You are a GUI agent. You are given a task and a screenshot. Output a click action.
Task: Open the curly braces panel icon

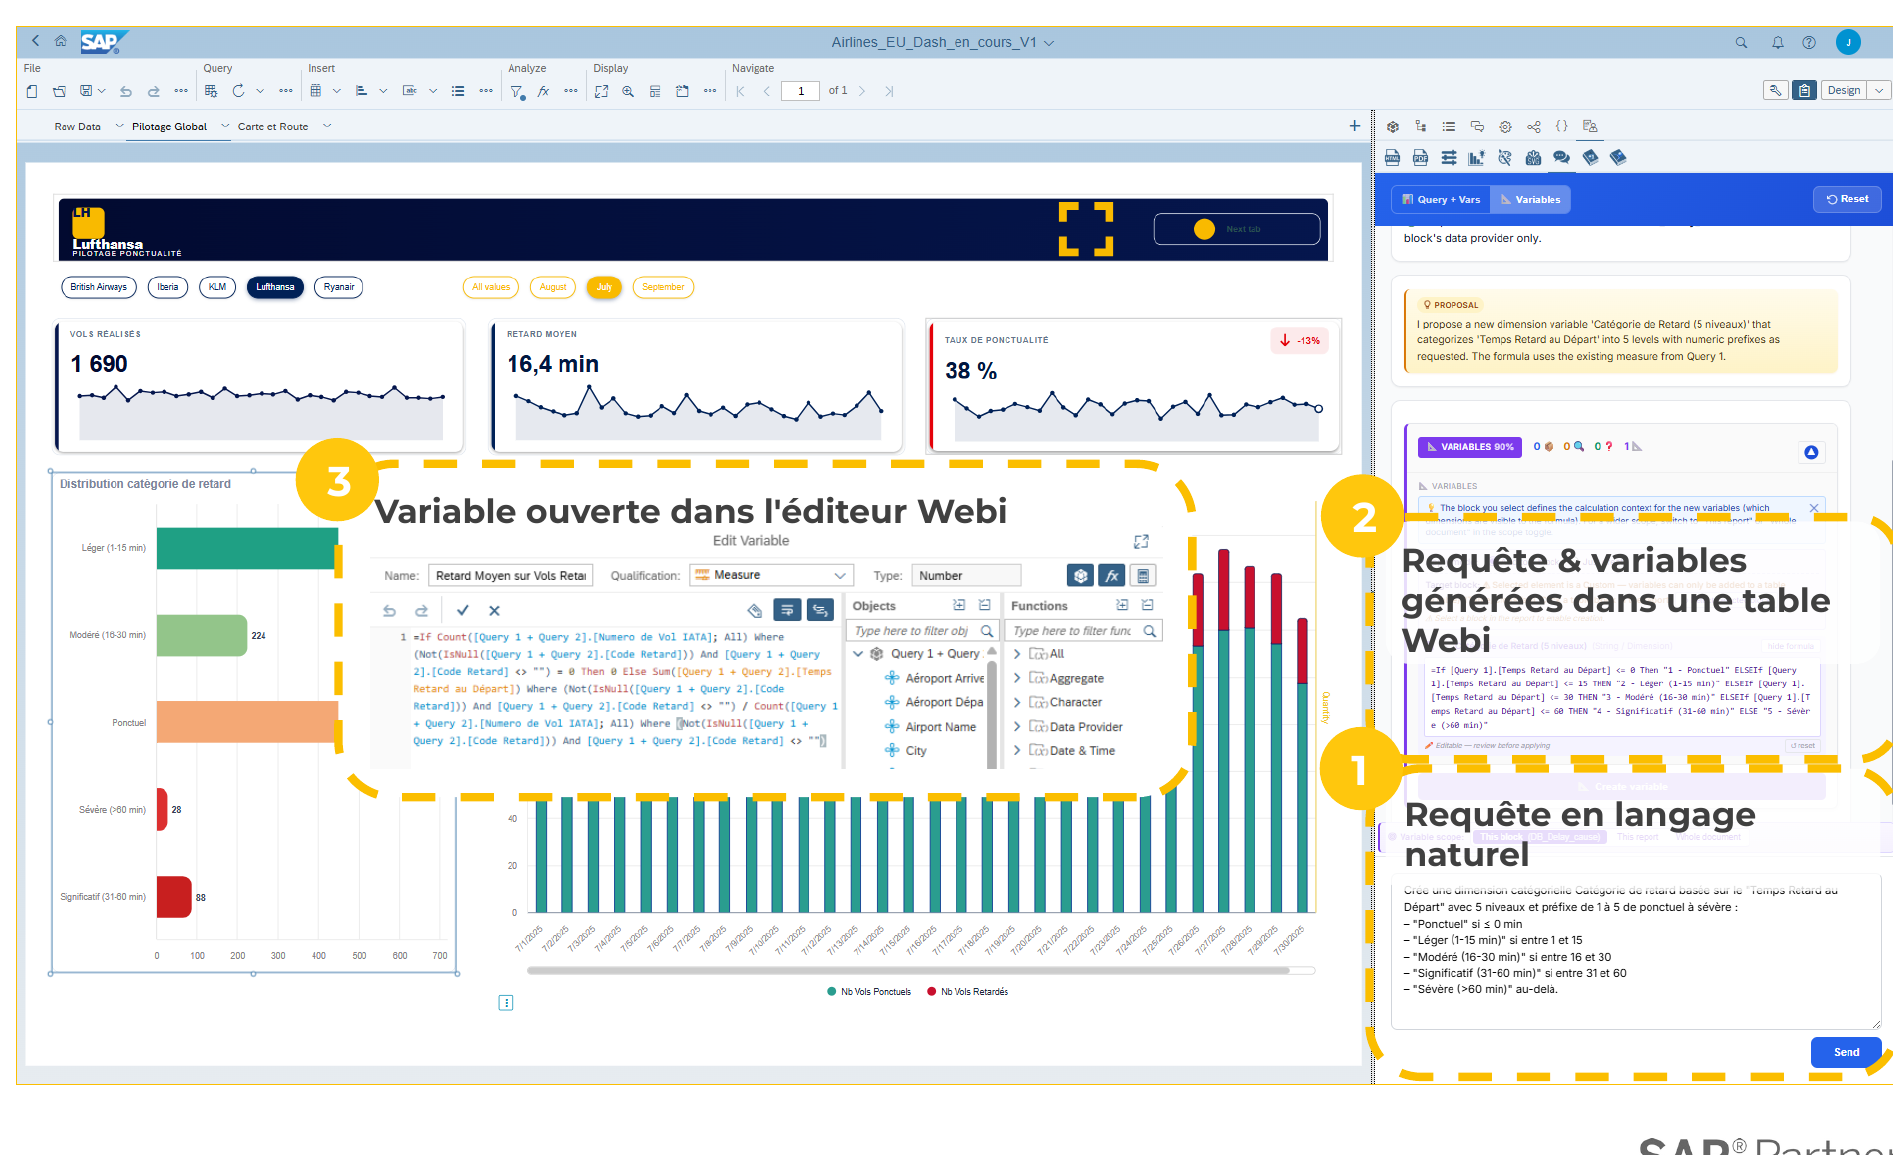tap(1561, 126)
